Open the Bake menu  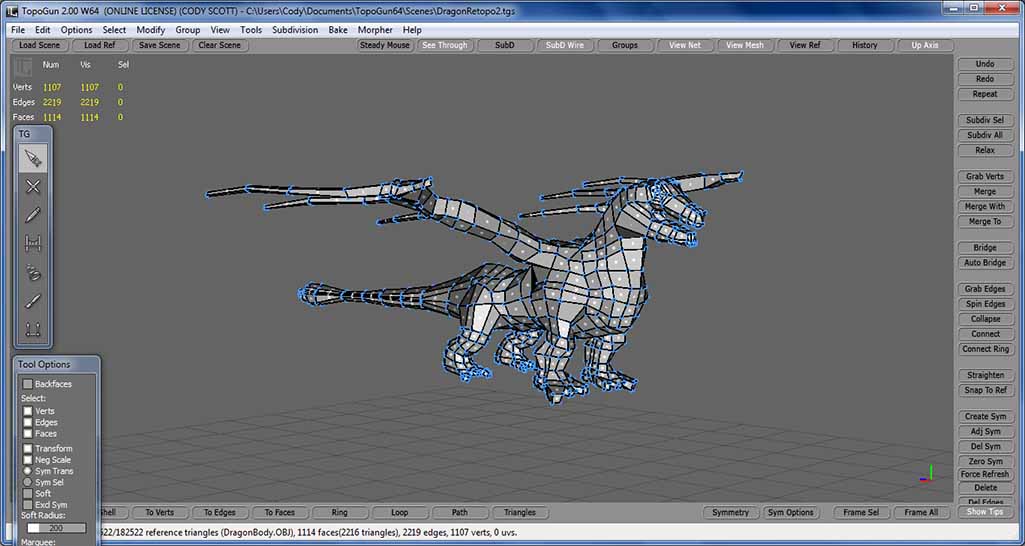338,30
